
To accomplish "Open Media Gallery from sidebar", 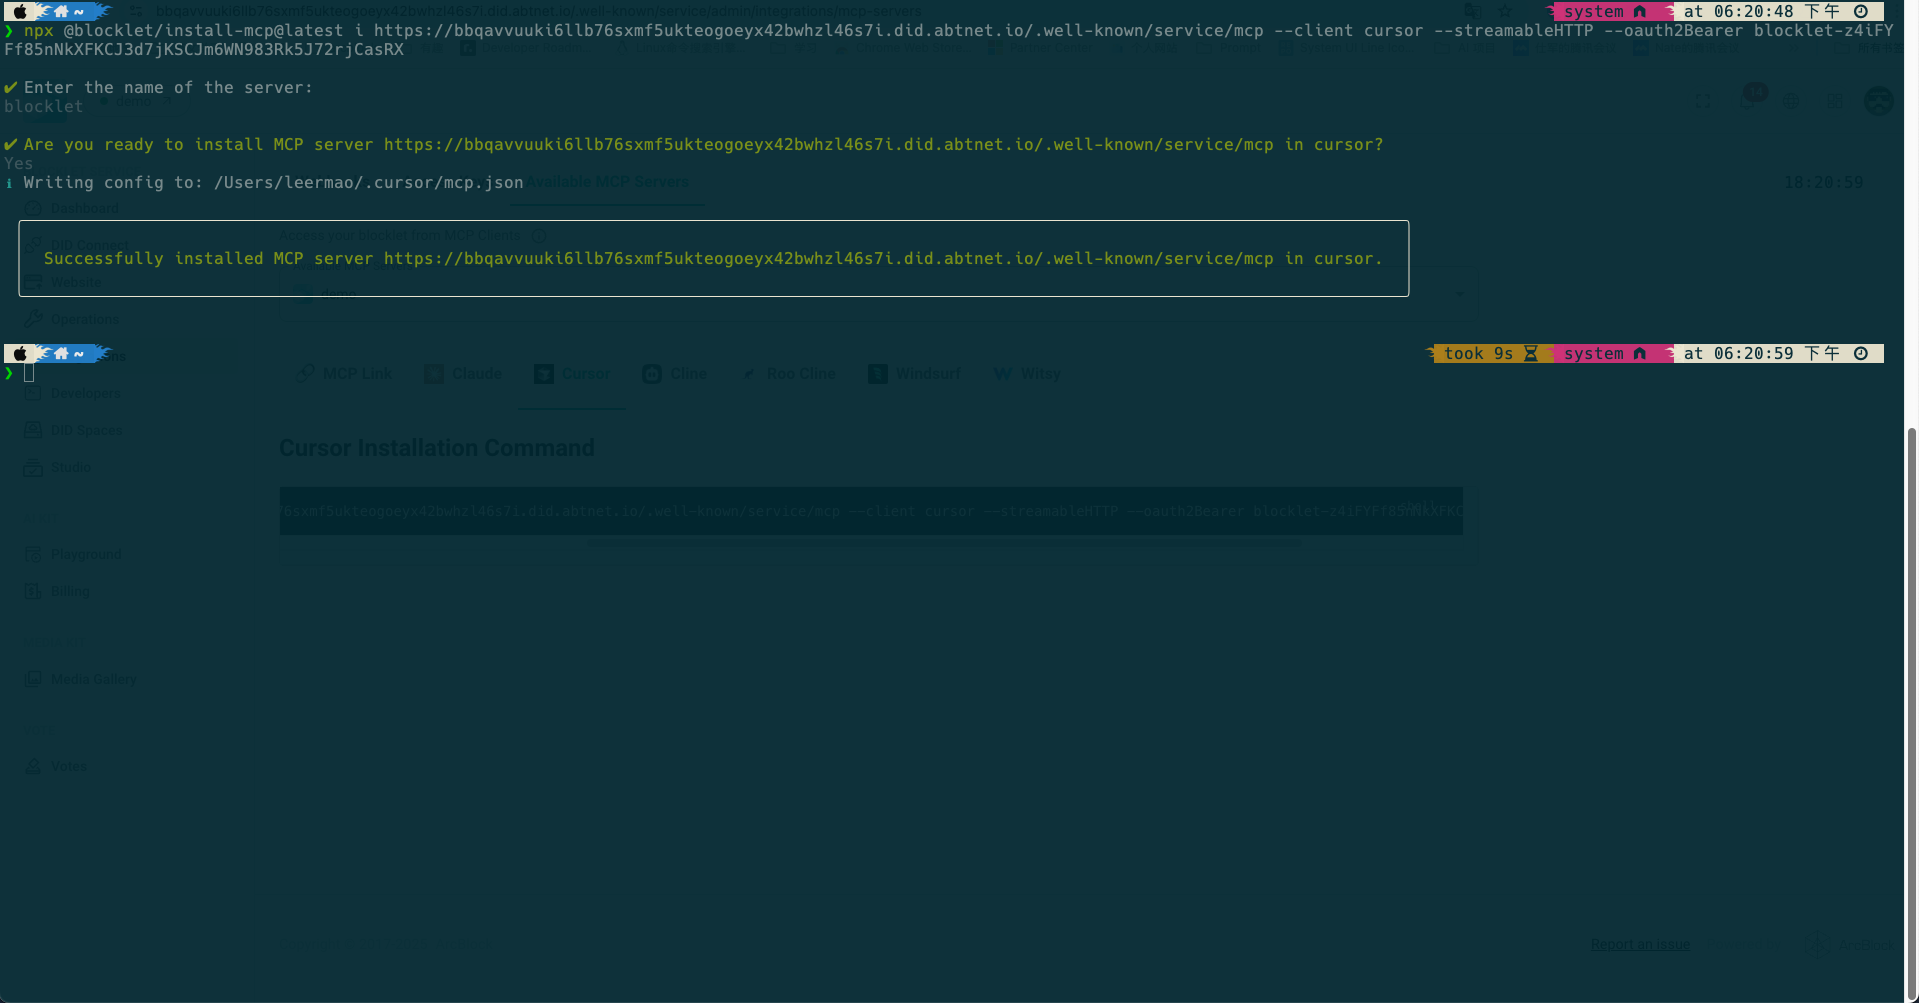I will pos(93,679).
